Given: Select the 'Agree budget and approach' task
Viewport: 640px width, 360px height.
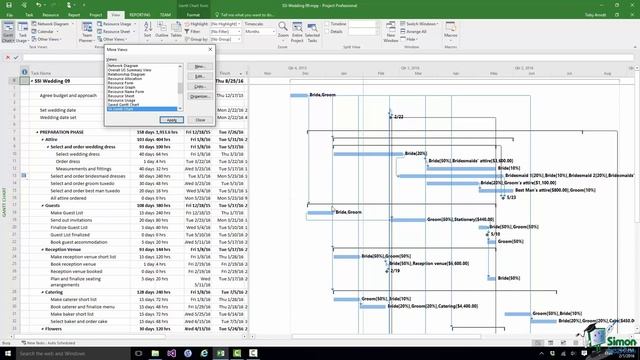Looking at the screenshot, I should click(68, 96).
